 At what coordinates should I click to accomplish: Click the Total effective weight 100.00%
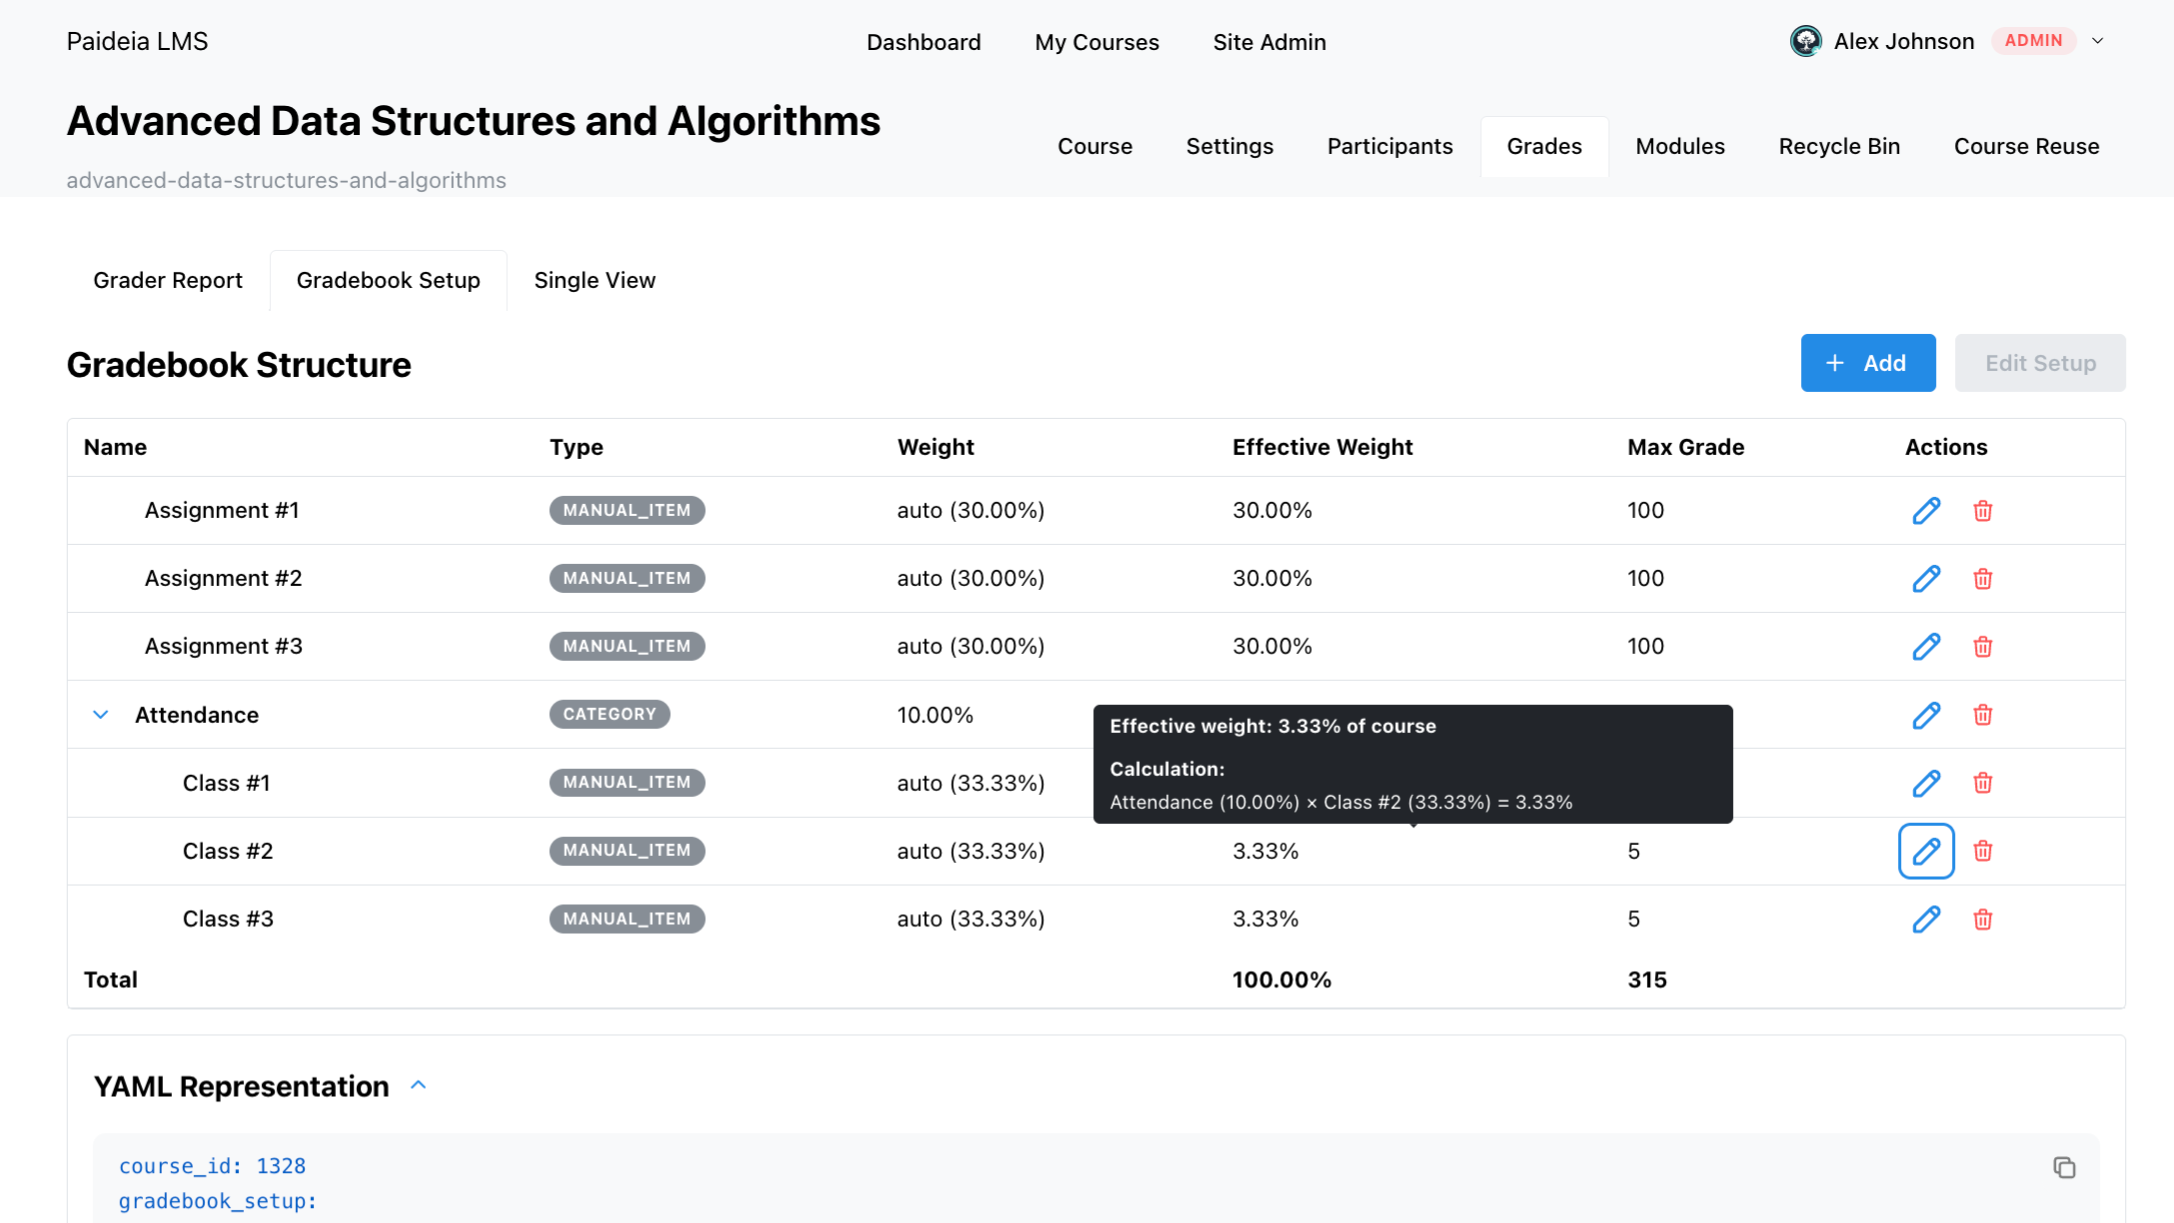[x=1281, y=980]
